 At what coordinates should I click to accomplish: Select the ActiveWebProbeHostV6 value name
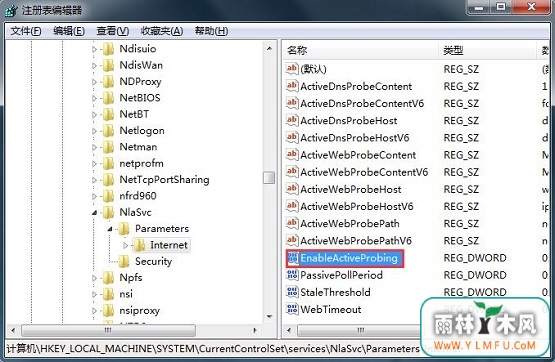356,207
